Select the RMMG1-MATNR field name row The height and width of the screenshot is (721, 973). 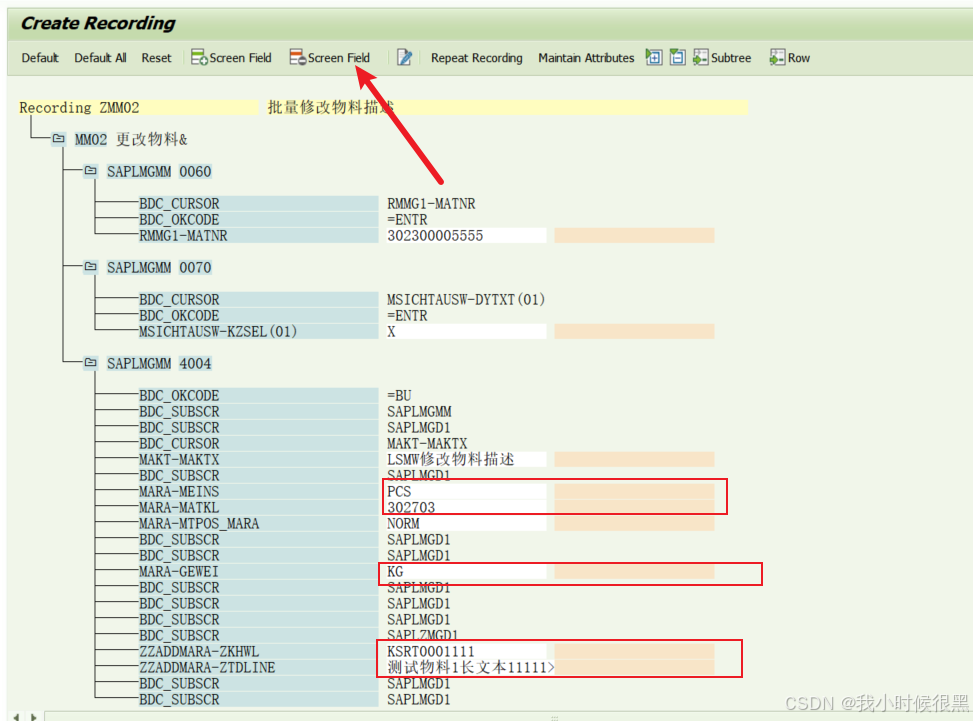pyautogui.click(x=258, y=236)
